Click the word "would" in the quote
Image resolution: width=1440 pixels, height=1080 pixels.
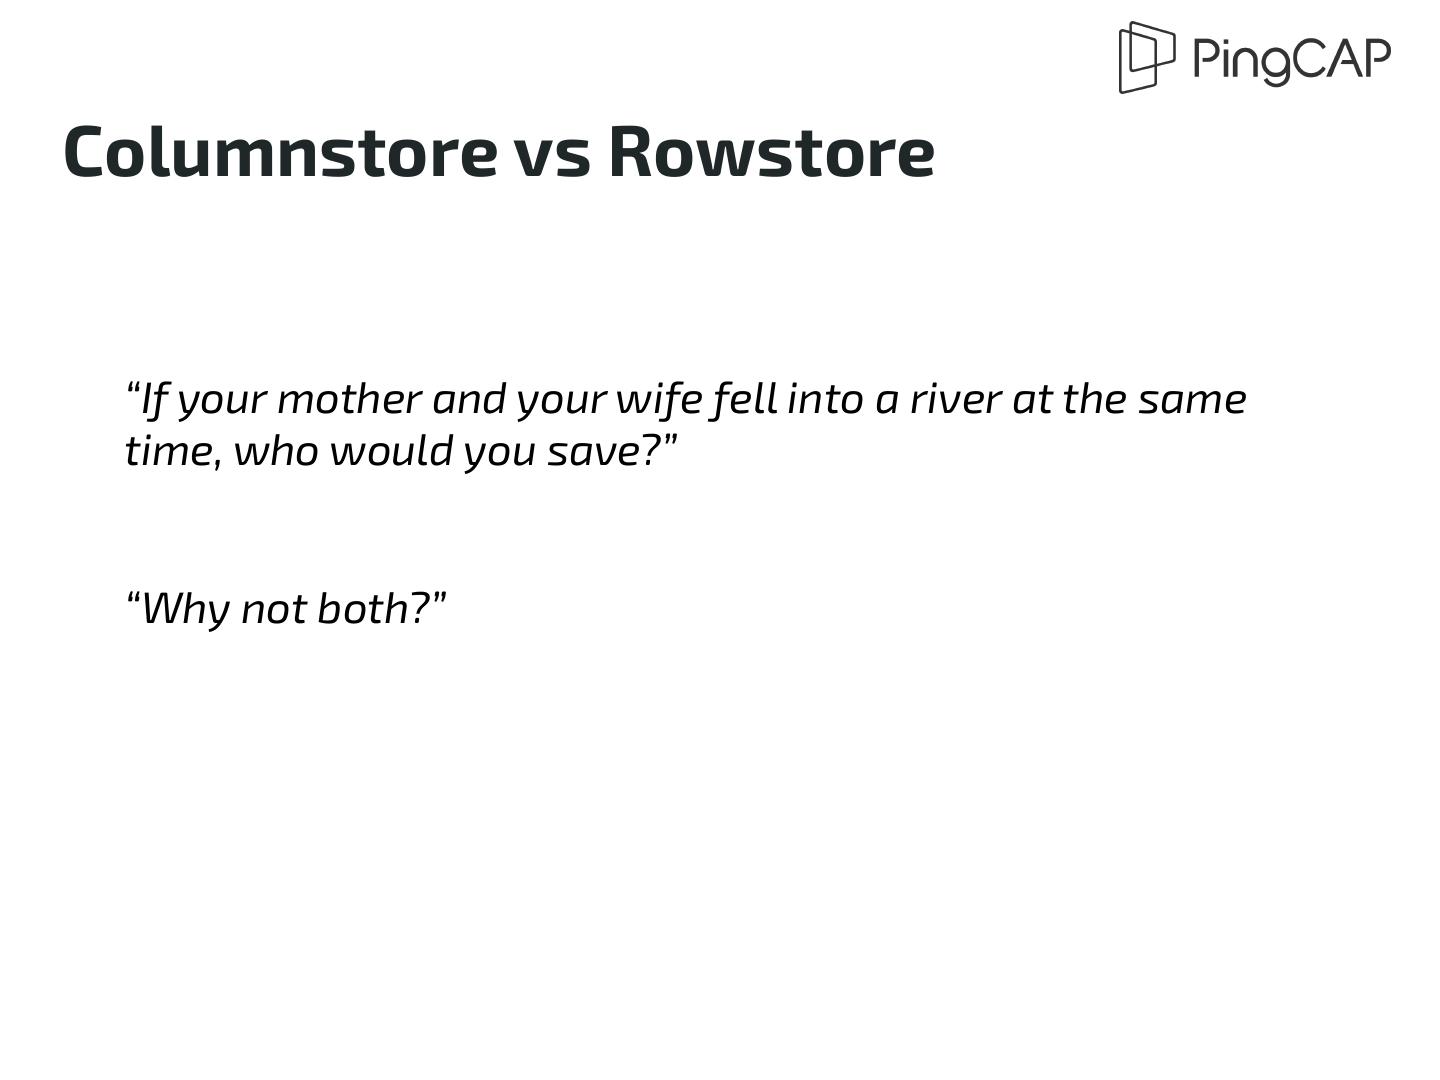(x=391, y=451)
